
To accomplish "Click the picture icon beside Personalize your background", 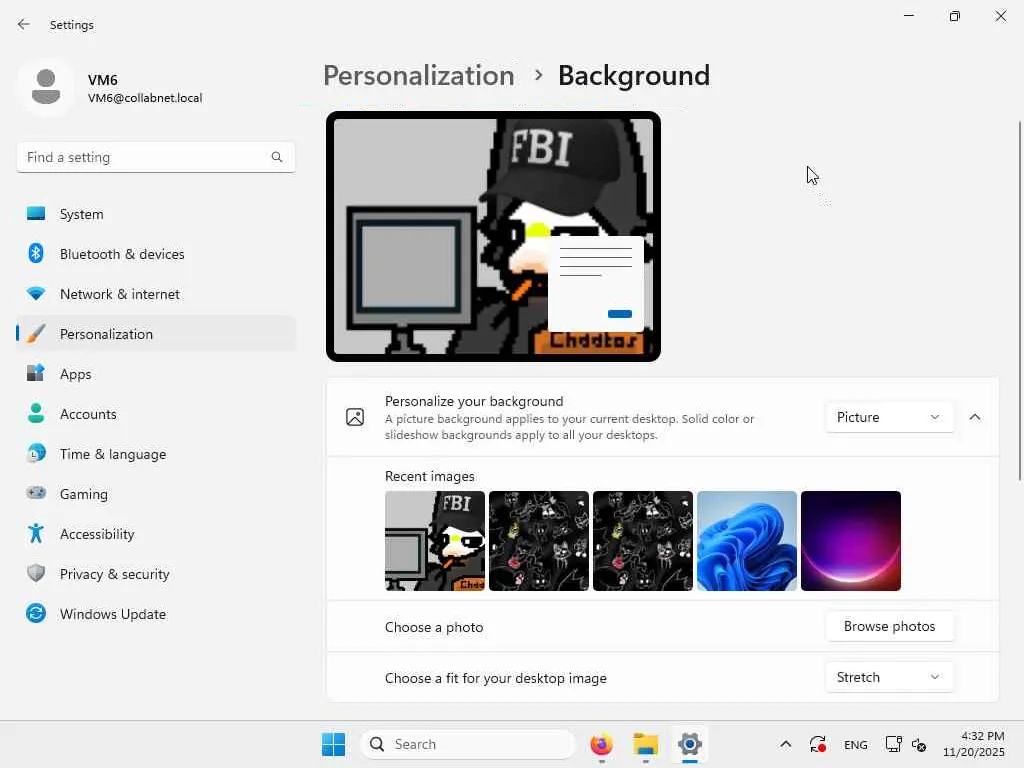I will 355,417.
